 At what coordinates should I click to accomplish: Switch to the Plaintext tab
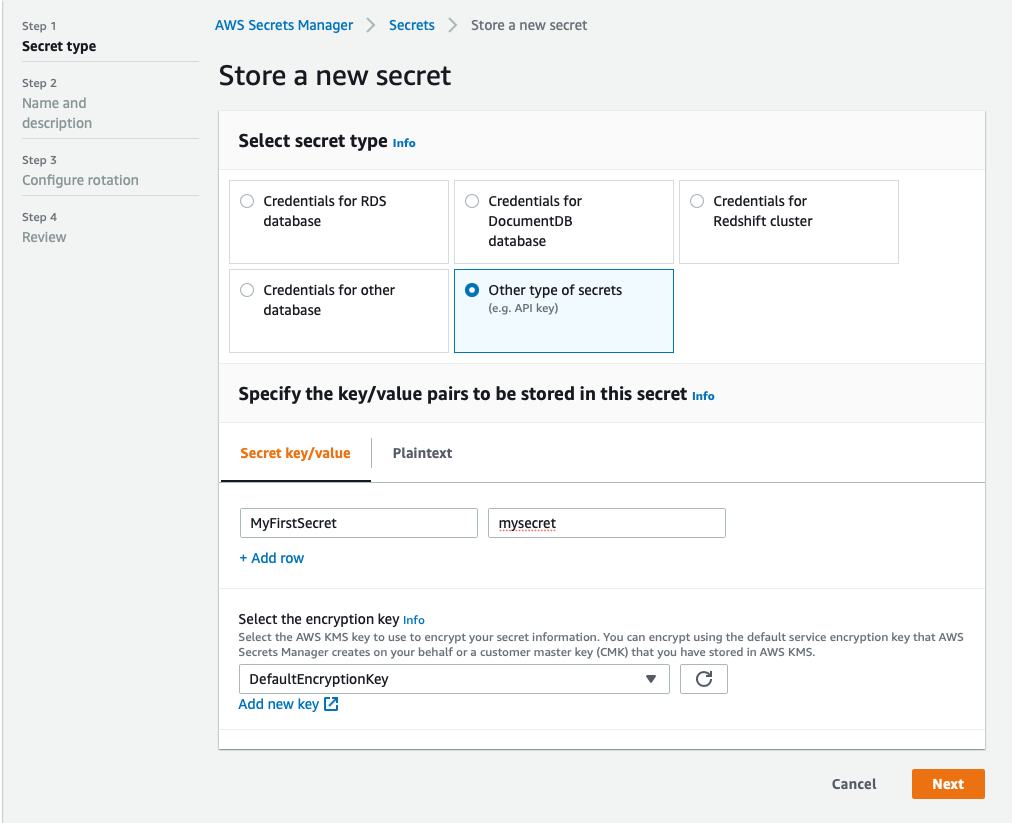(x=422, y=453)
